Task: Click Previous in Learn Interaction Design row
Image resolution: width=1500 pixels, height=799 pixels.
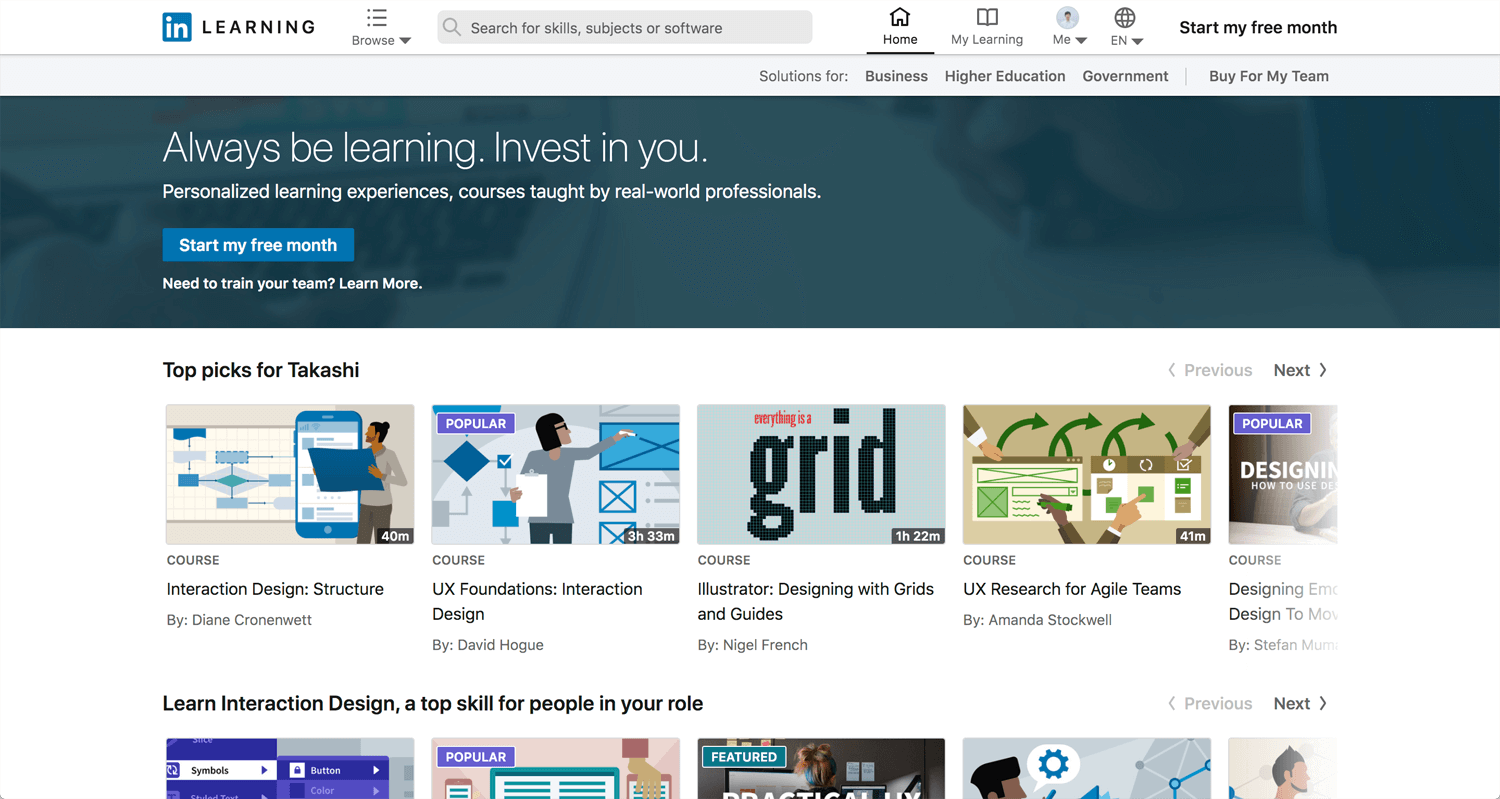Action: click(1210, 704)
